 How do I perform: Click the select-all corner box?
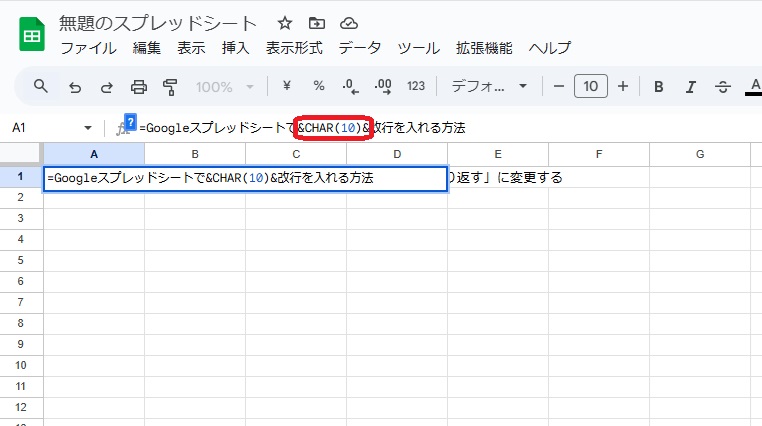[20, 153]
